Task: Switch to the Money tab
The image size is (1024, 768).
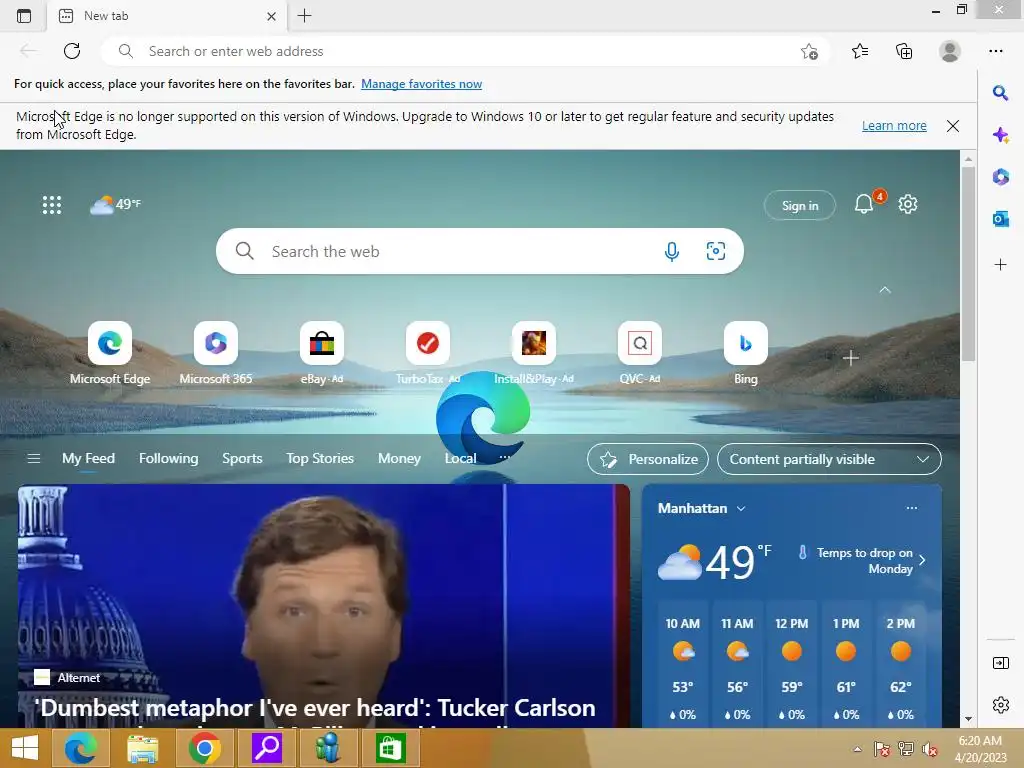Action: [x=399, y=458]
